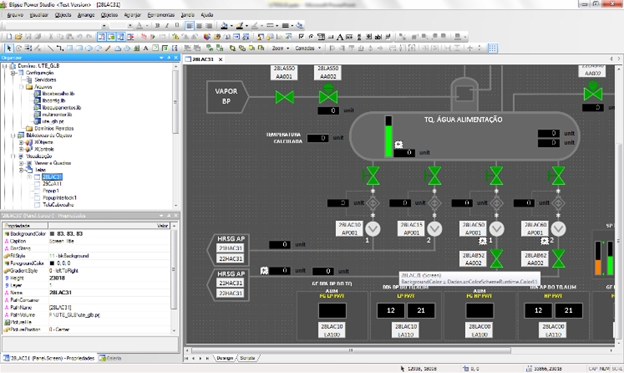Select the 28LAC31 screen in tree

pyautogui.click(x=52, y=177)
